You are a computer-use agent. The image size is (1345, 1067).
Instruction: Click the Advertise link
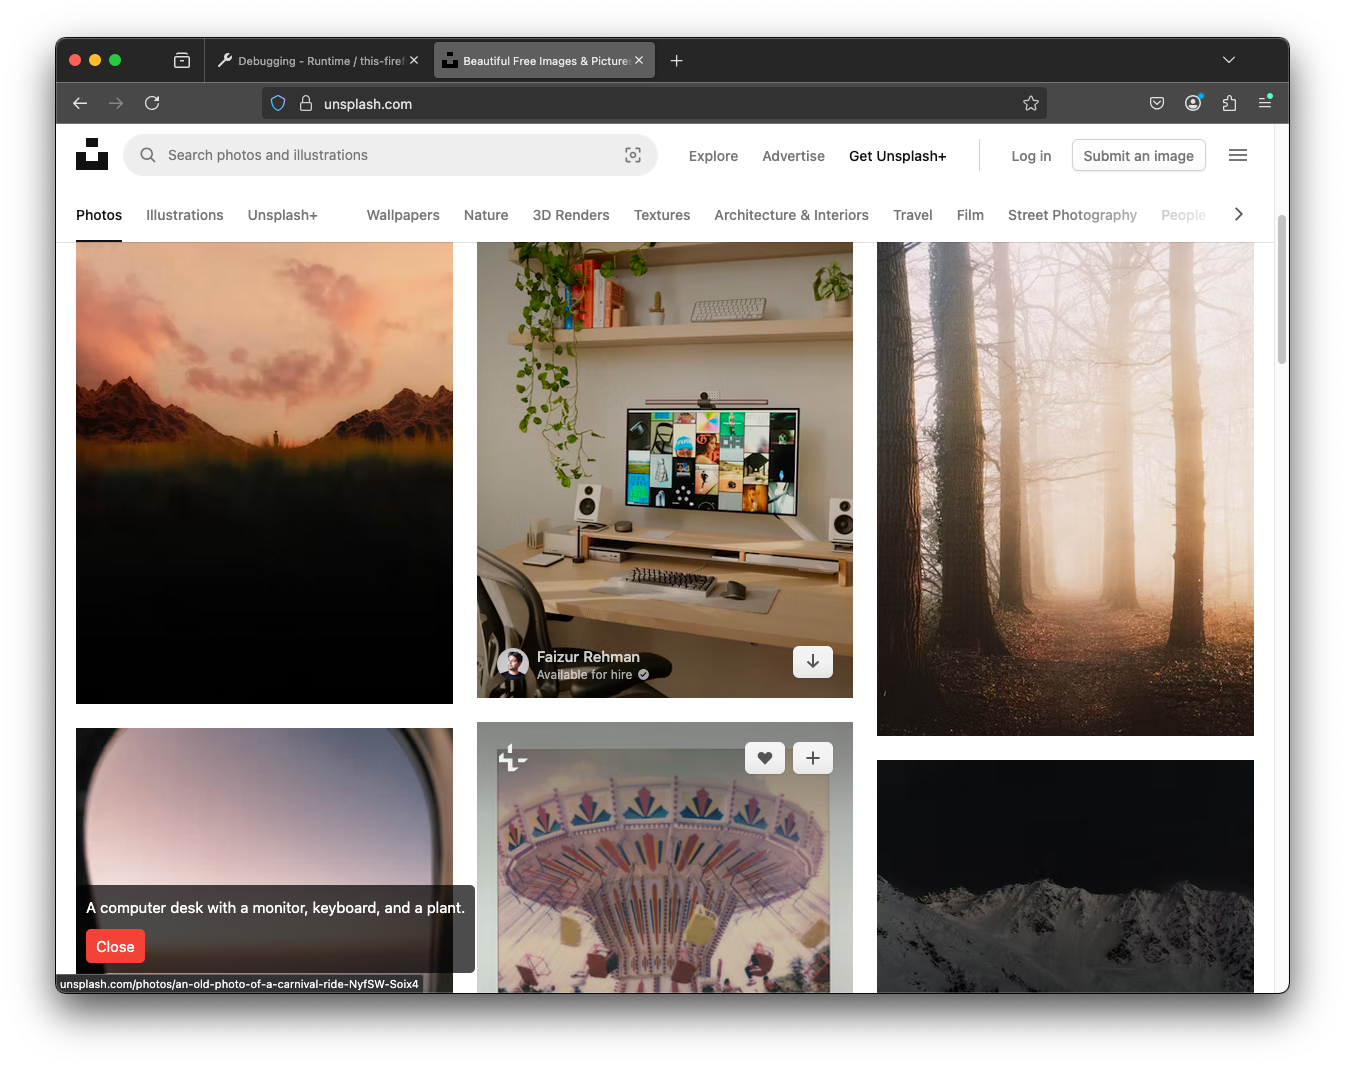(x=793, y=156)
